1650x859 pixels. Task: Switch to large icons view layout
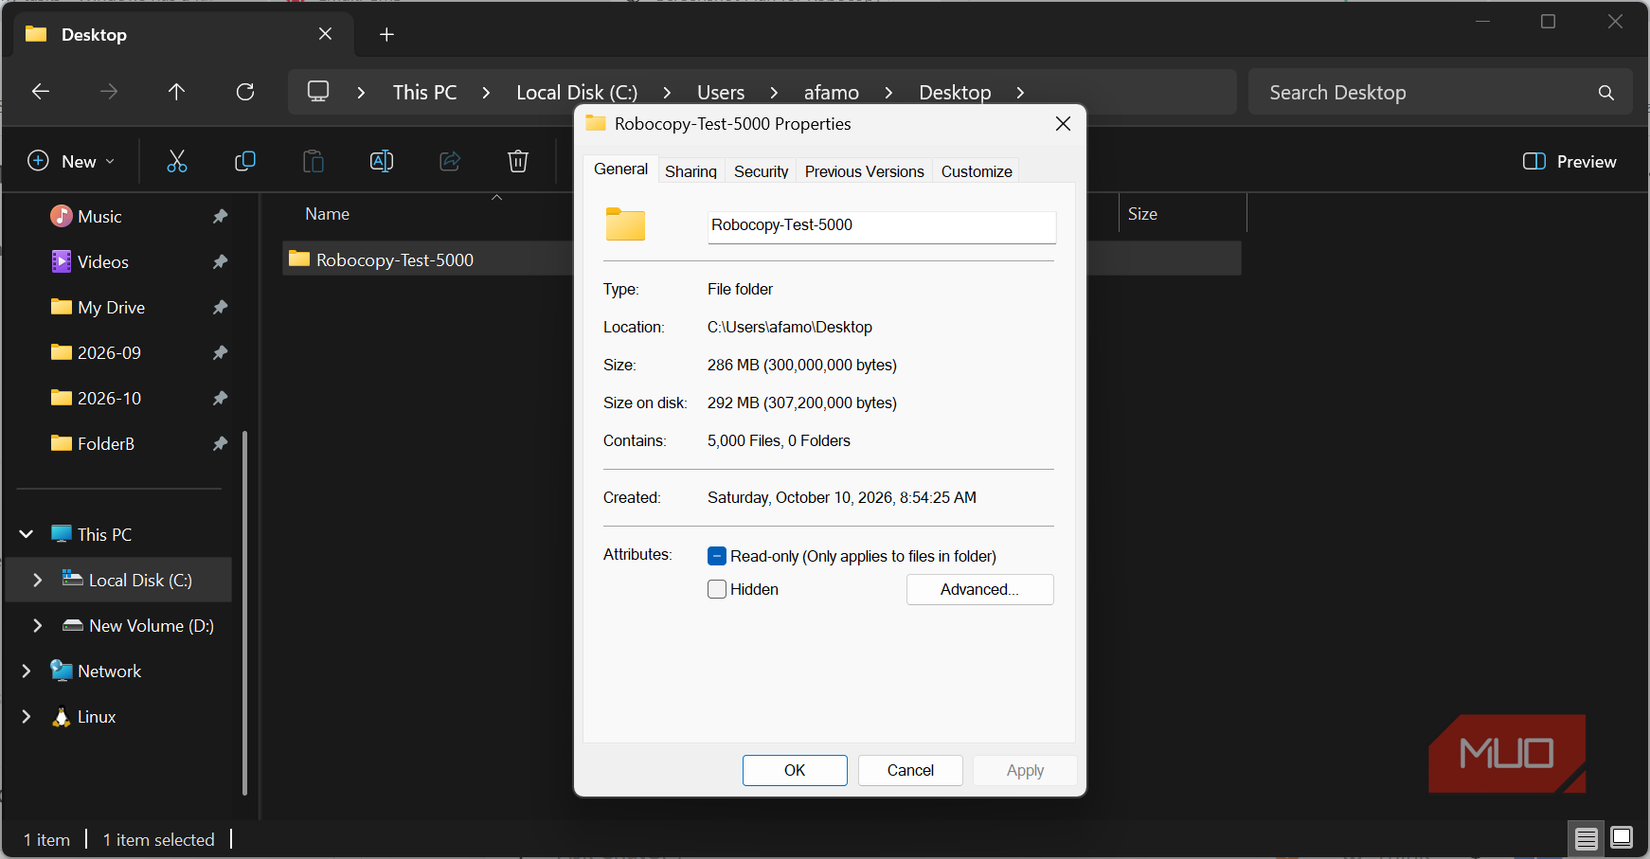[1622, 838]
